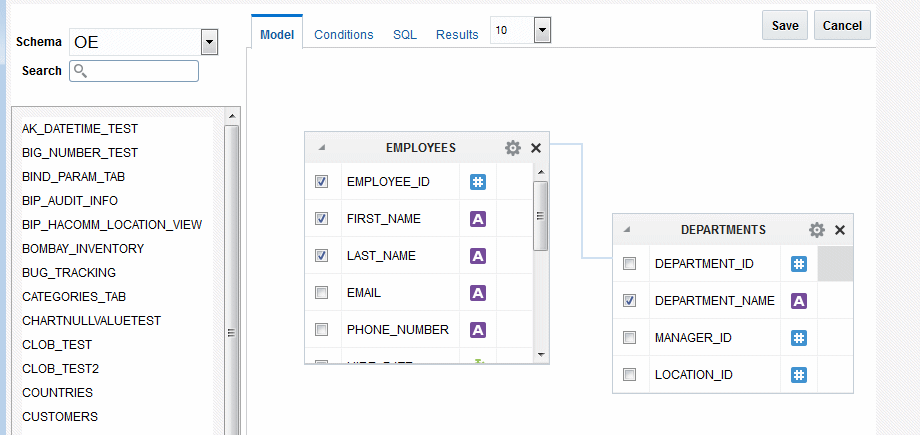The image size is (920, 435).
Task: Click LOCATION_ID number type icon
Action: tap(799, 375)
